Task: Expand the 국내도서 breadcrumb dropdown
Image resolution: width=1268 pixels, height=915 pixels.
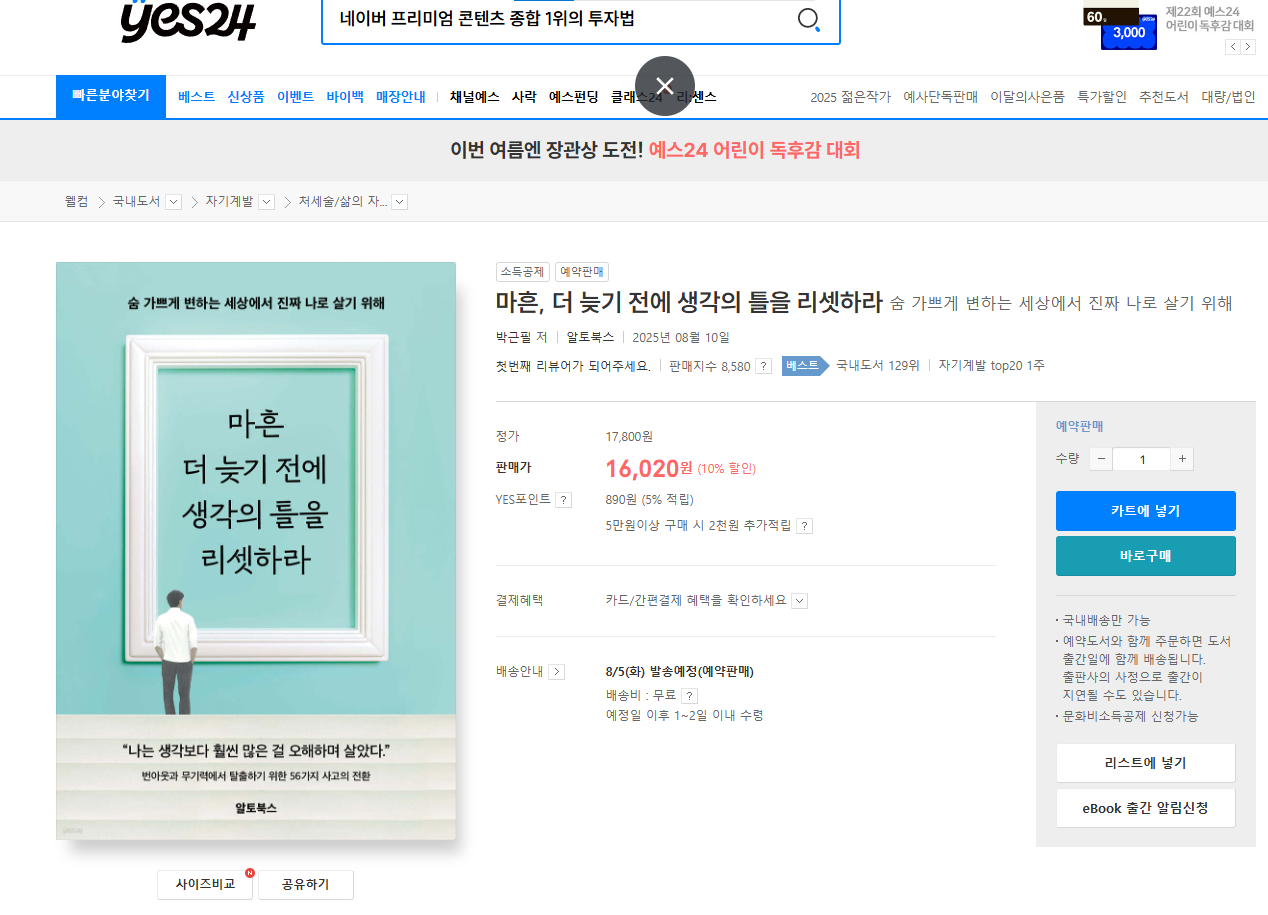Action: (x=173, y=201)
